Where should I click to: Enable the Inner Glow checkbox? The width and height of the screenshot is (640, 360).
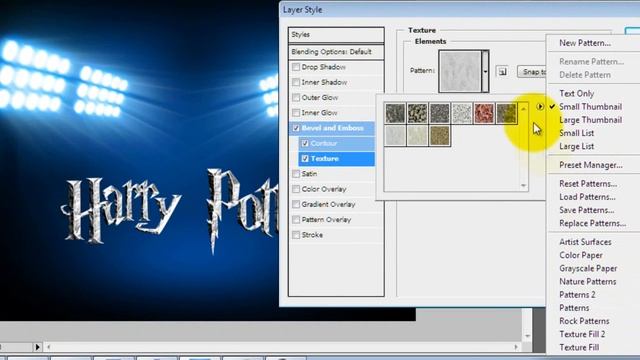(x=296, y=113)
